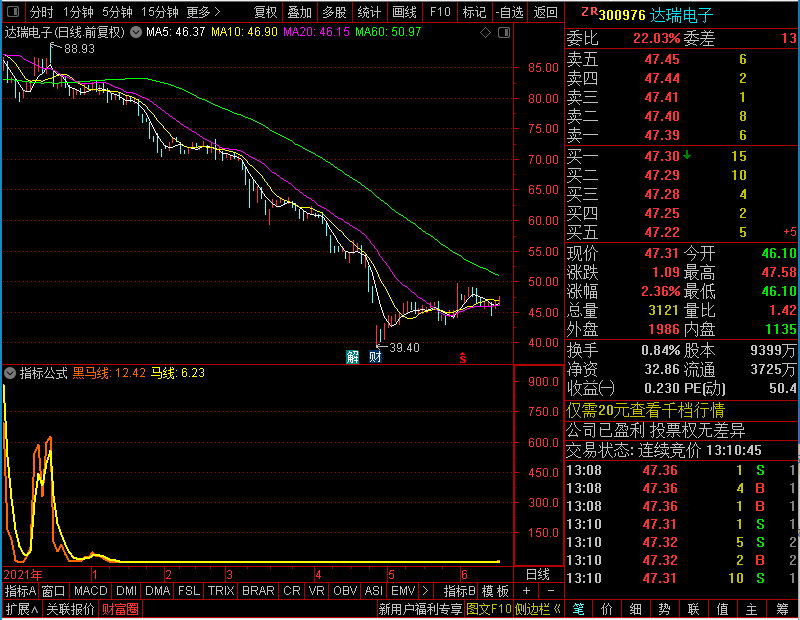Switch indicator to DMA

(157, 591)
